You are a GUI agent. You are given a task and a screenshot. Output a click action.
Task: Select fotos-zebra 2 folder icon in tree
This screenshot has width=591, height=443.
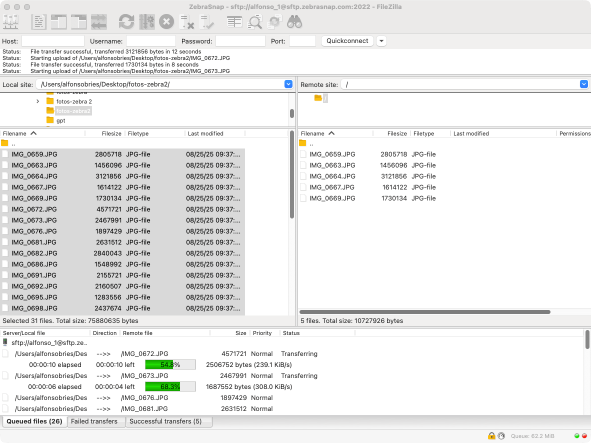(x=50, y=101)
